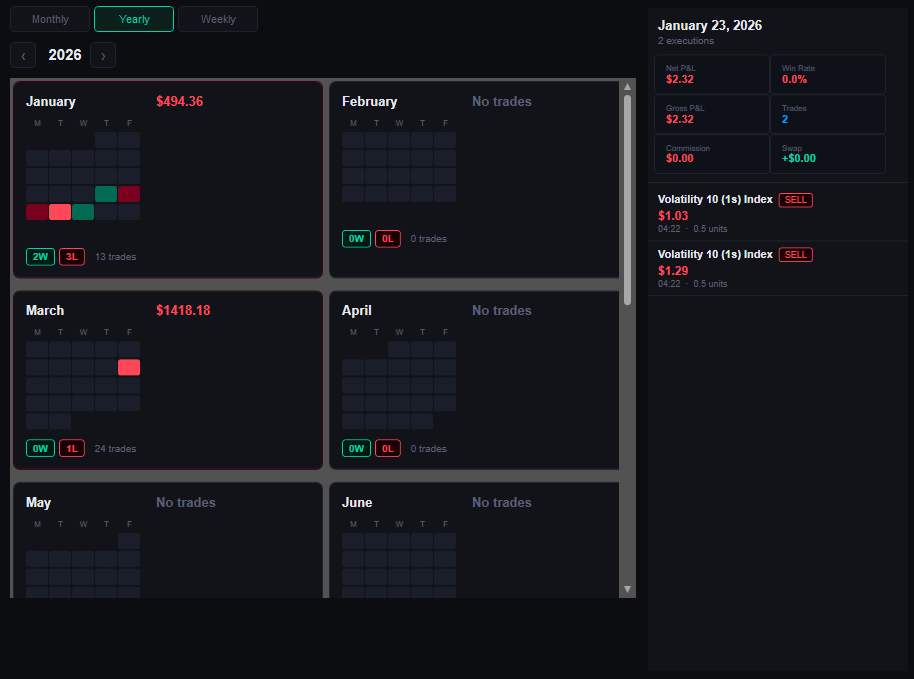Click the Swap stat card showing +$0.00

coord(830,154)
